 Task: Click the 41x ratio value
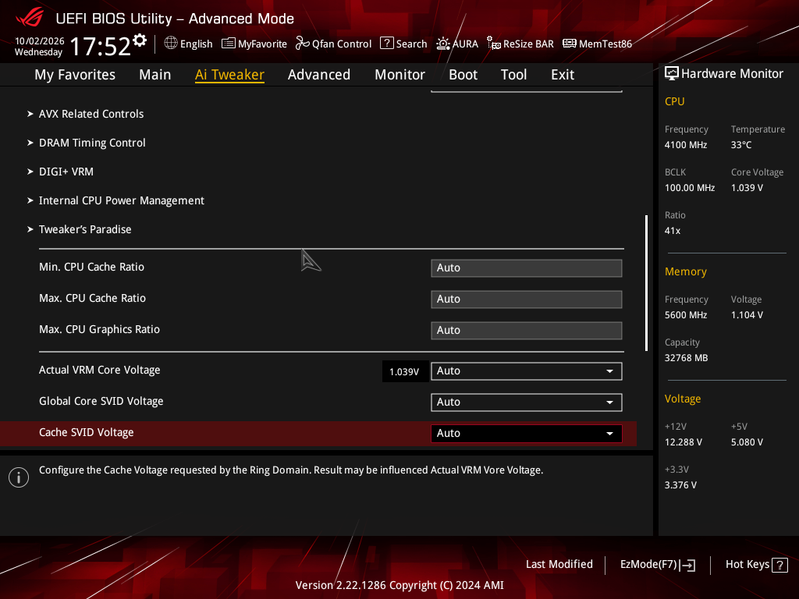click(672, 231)
